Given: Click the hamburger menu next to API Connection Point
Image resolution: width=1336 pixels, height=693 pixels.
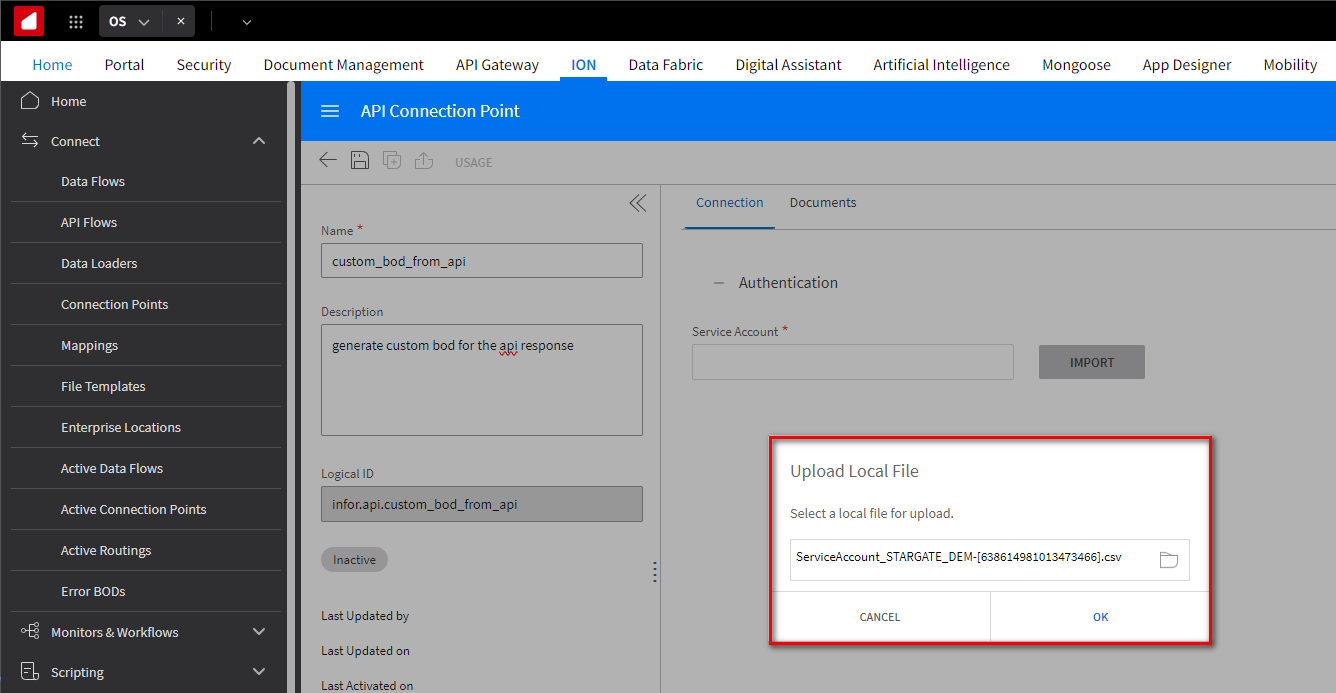Looking at the screenshot, I should pos(330,111).
